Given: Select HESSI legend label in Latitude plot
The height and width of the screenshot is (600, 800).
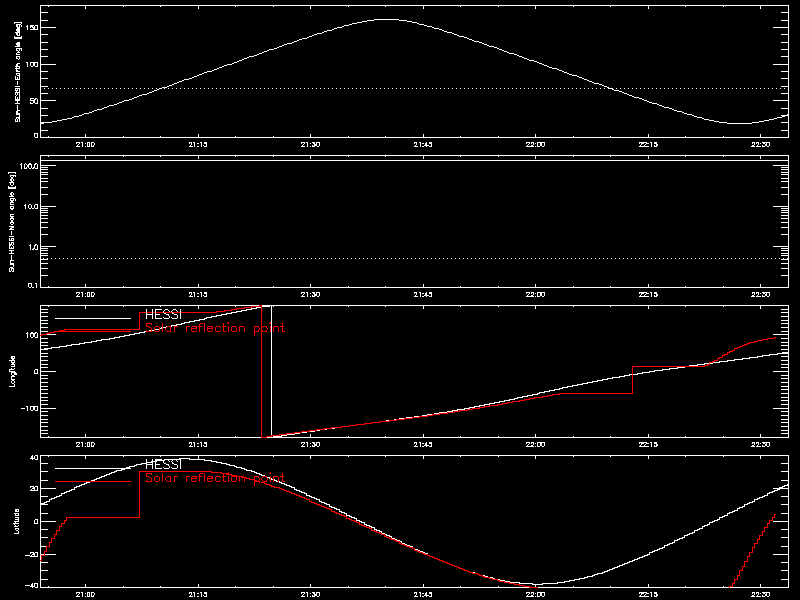Looking at the screenshot, I should click(x=163, y=465).
